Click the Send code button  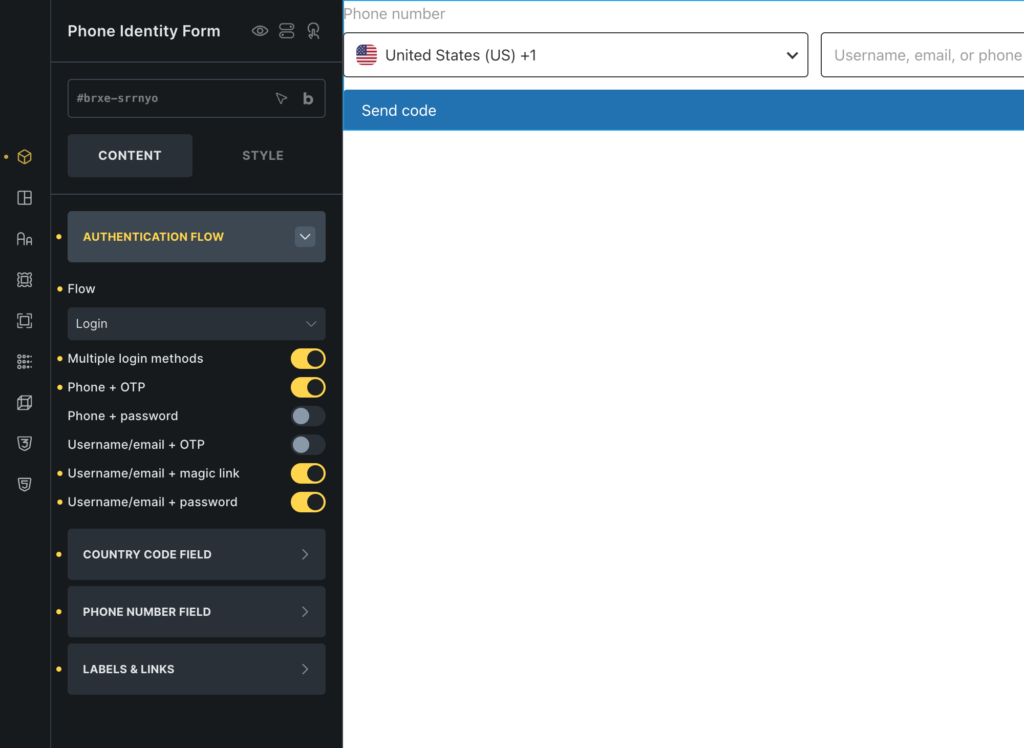click(683, 110)
